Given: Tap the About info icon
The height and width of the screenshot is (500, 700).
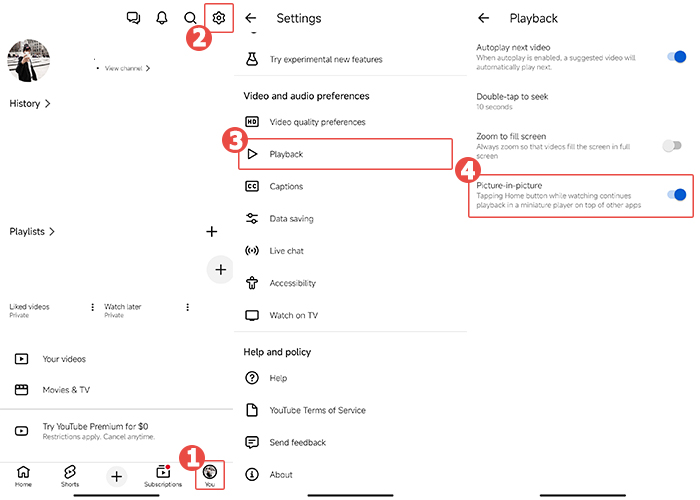Looking at the screenshot, I should (x=252, y=474).
